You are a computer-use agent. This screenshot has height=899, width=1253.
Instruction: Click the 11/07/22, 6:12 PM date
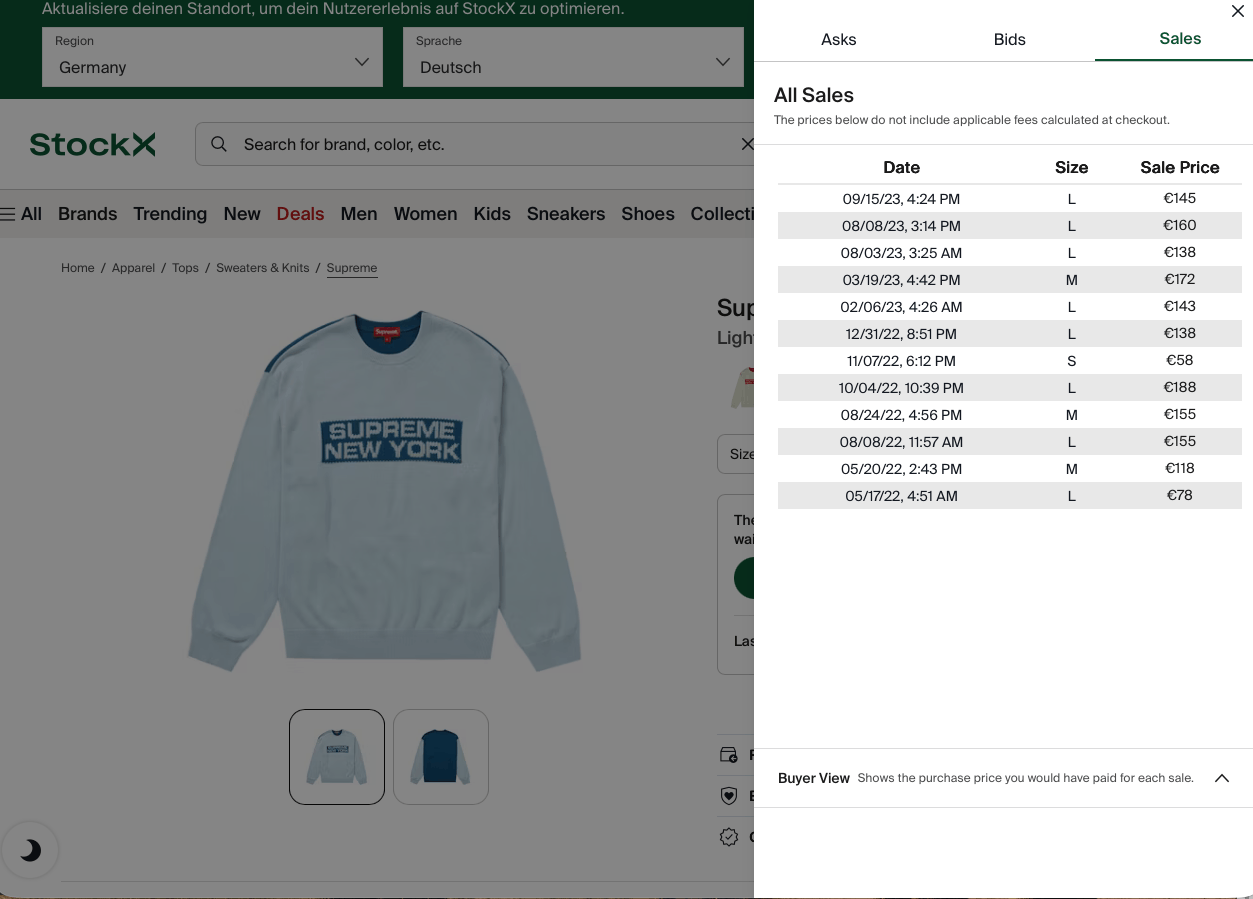pos(901,361)
